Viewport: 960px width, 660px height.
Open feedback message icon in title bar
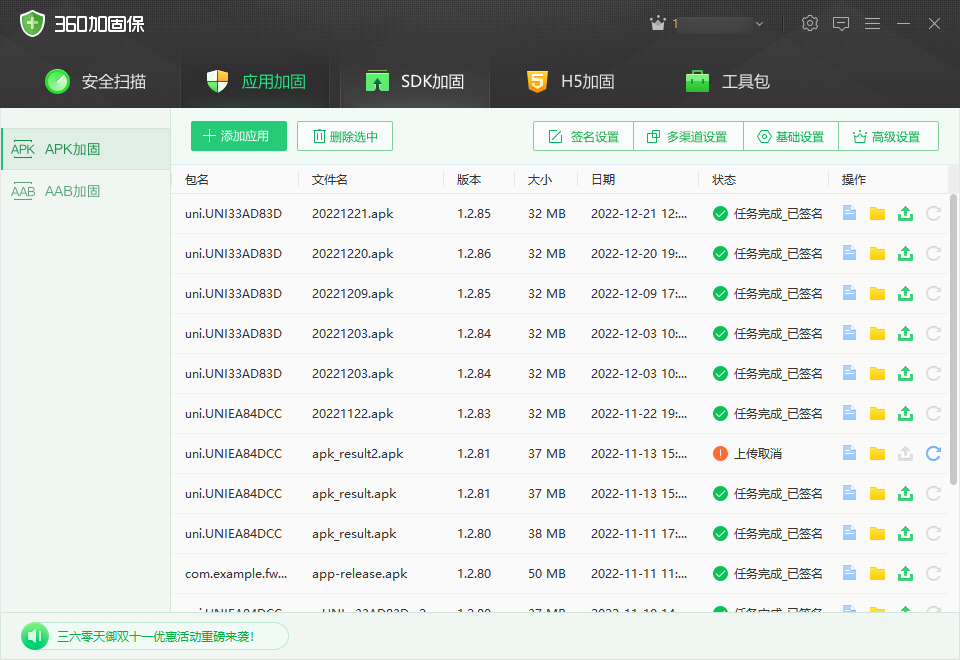tap(841, 23)
